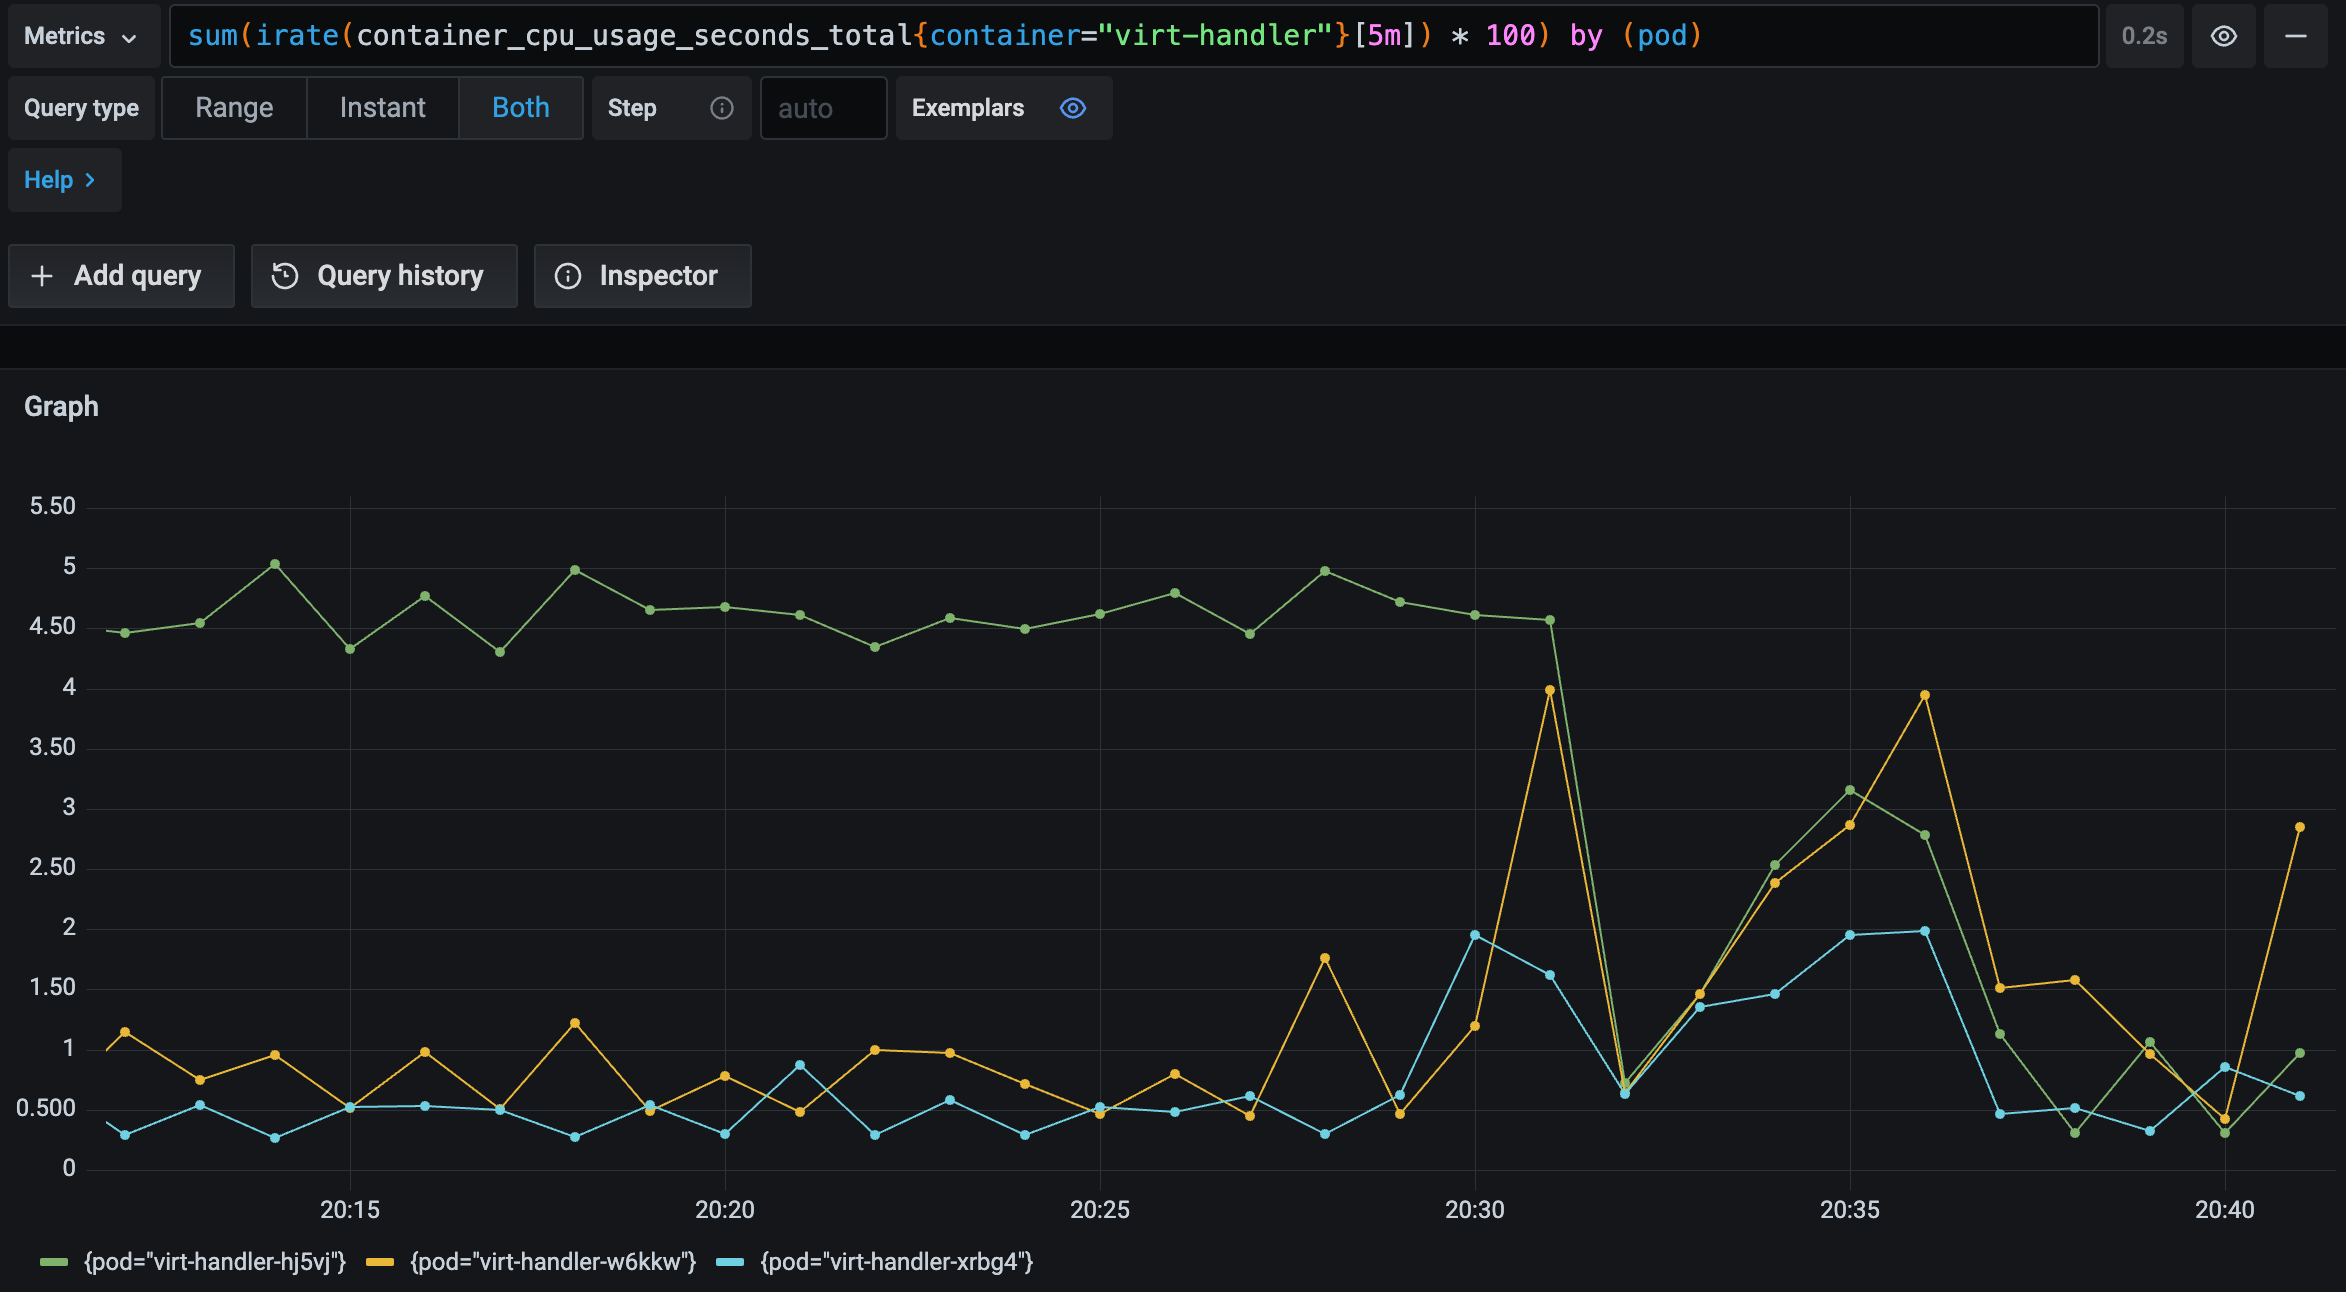Select Both query type
This screenshot has width=2346, height=1292.
pos(520,108)
